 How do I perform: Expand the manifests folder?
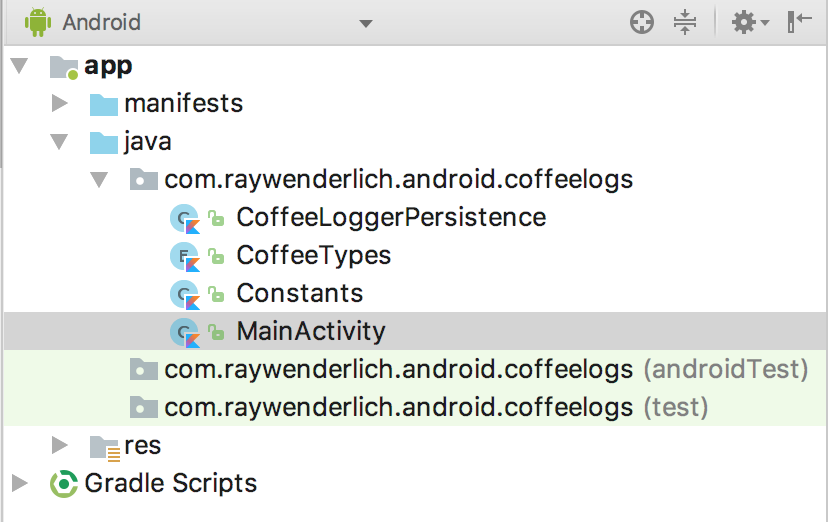[60, 103]
